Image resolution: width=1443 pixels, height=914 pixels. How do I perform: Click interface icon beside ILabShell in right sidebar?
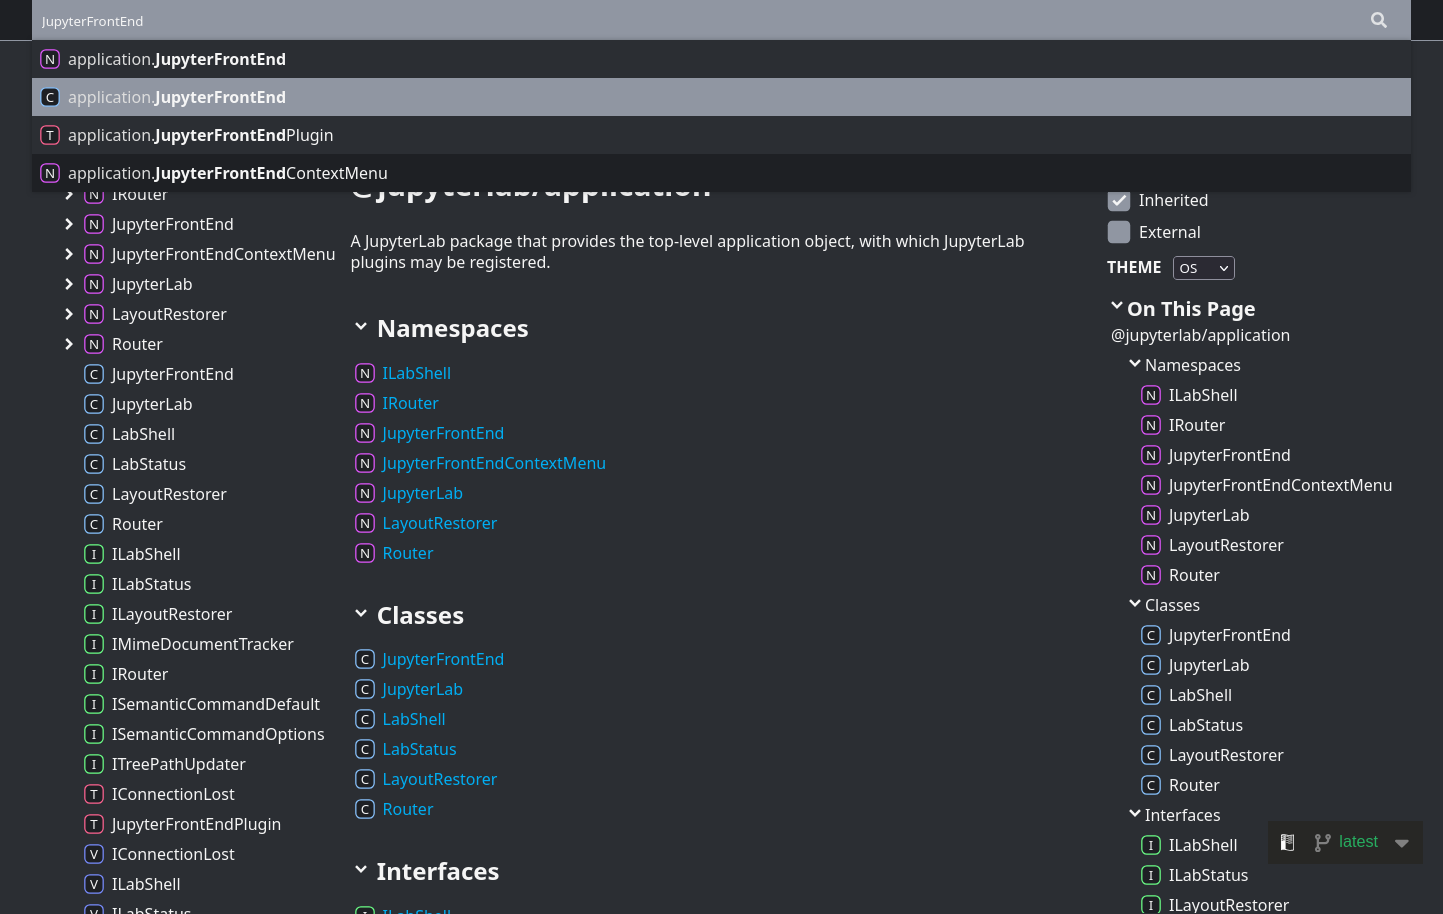coord(1151,845)
